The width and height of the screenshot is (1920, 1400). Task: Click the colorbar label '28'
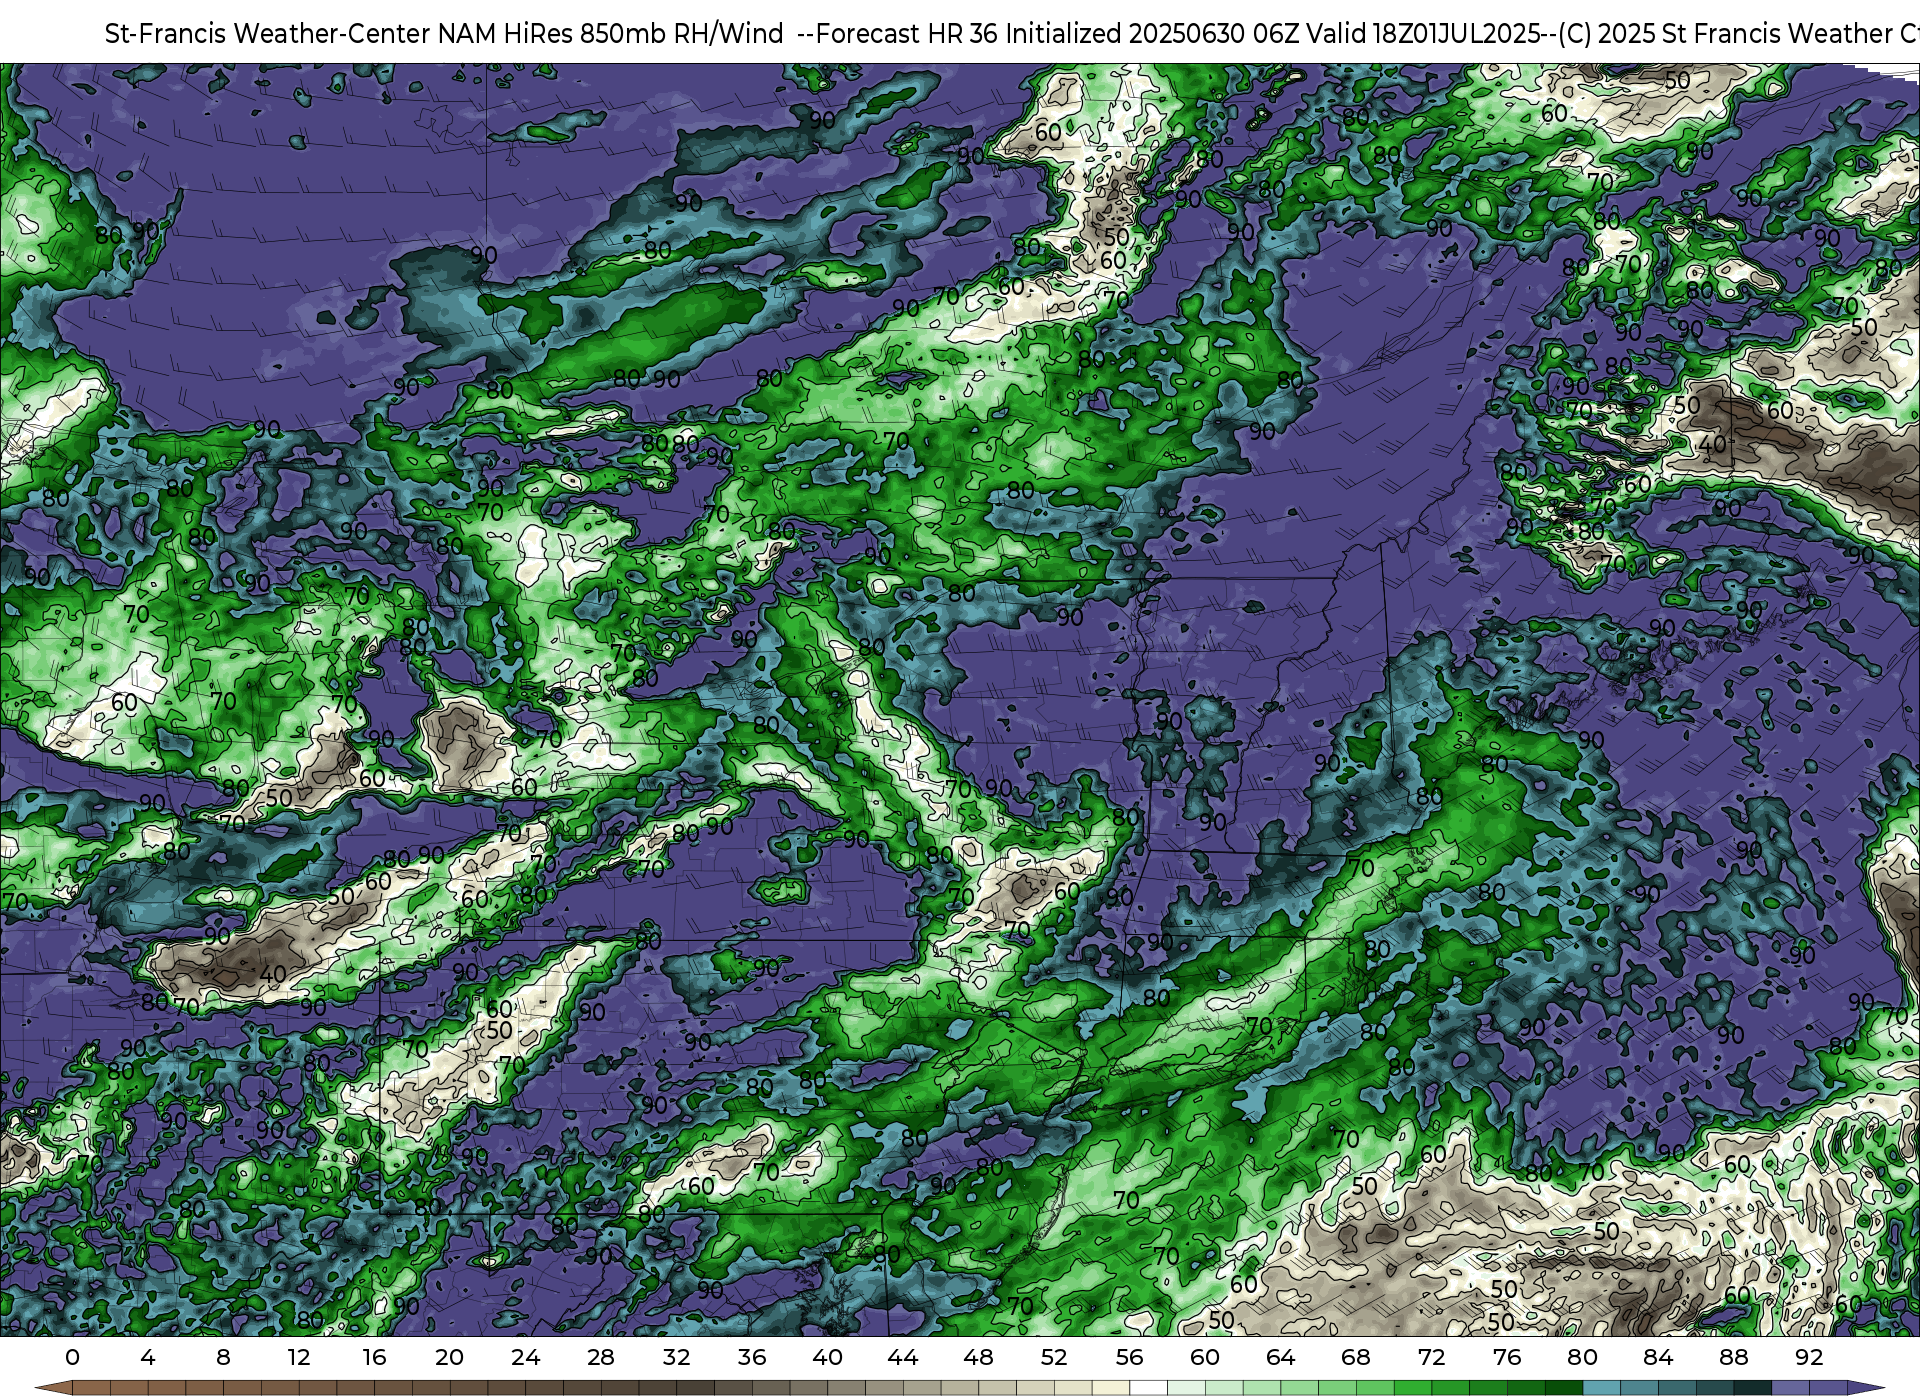[x=600, y=1357]
